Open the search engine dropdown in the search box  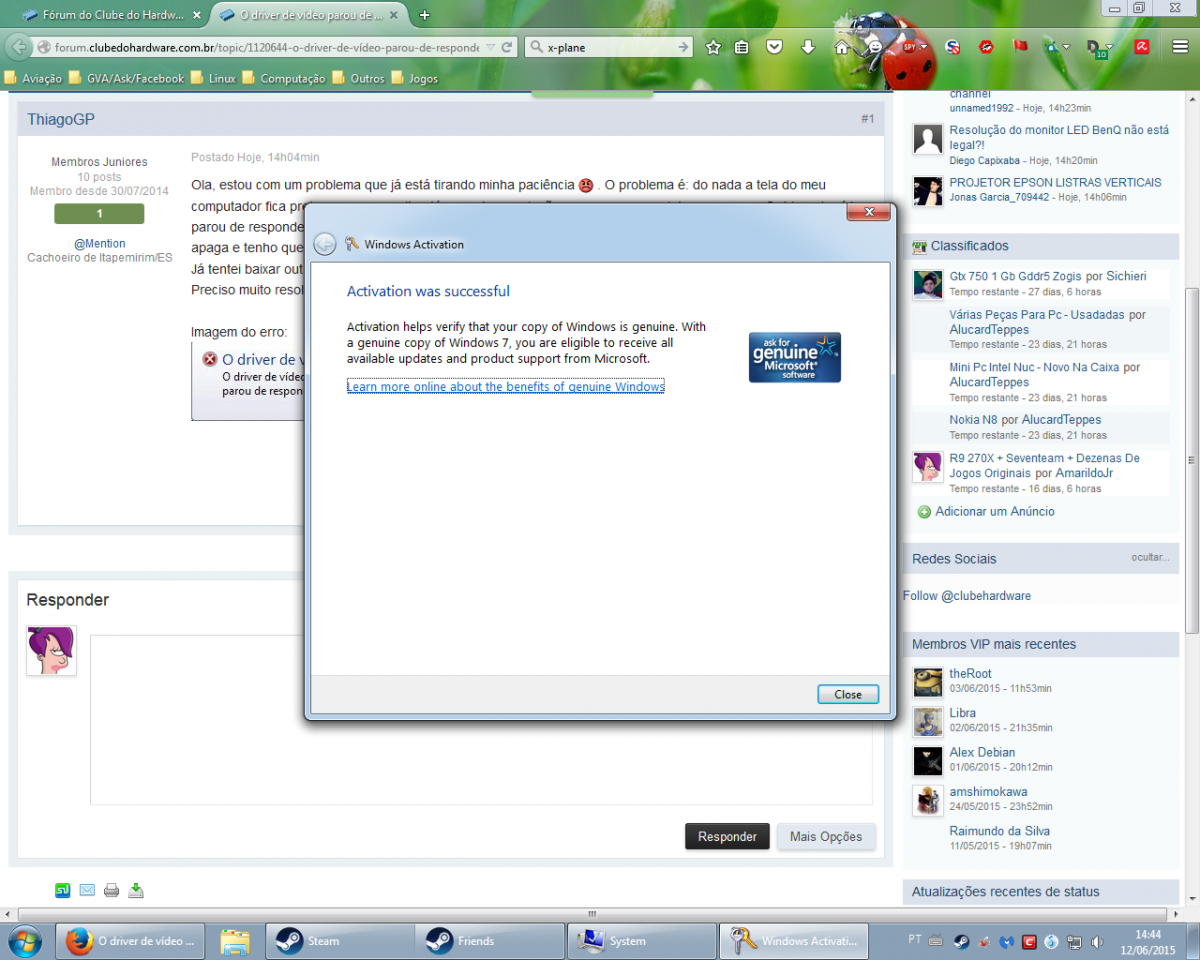pyautogui.click(x=537, y=47)
